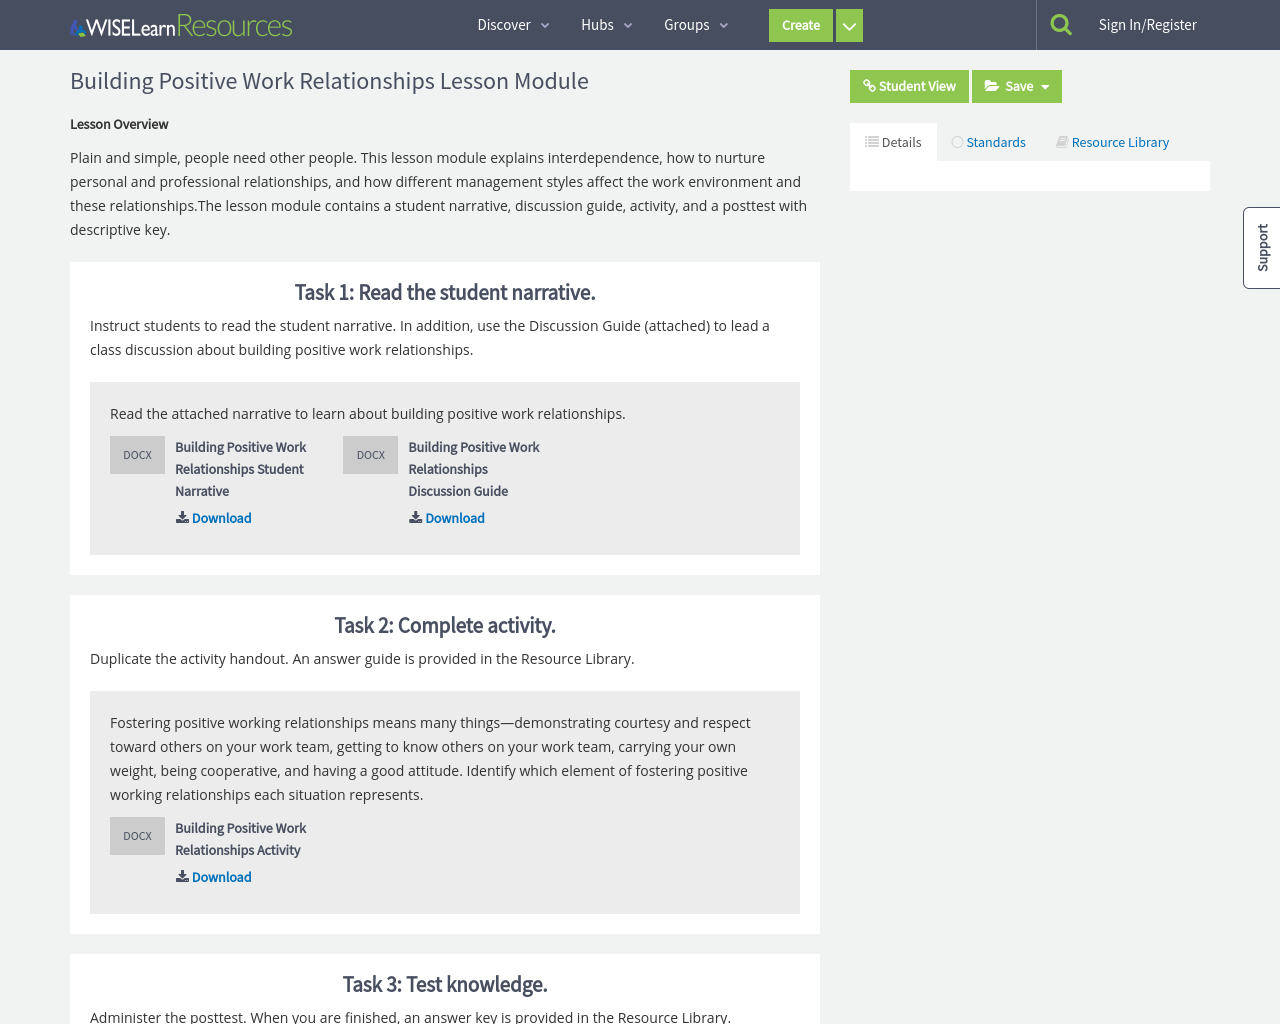Click the DOCX icon for Discussion Guide

370,454
